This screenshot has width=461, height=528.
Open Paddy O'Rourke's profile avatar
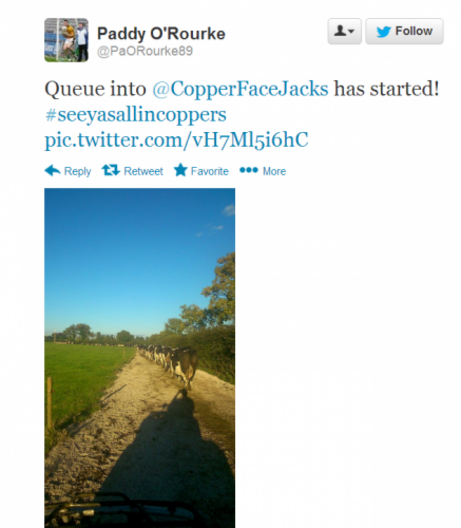pyautogui.click(x=66, y=40)
